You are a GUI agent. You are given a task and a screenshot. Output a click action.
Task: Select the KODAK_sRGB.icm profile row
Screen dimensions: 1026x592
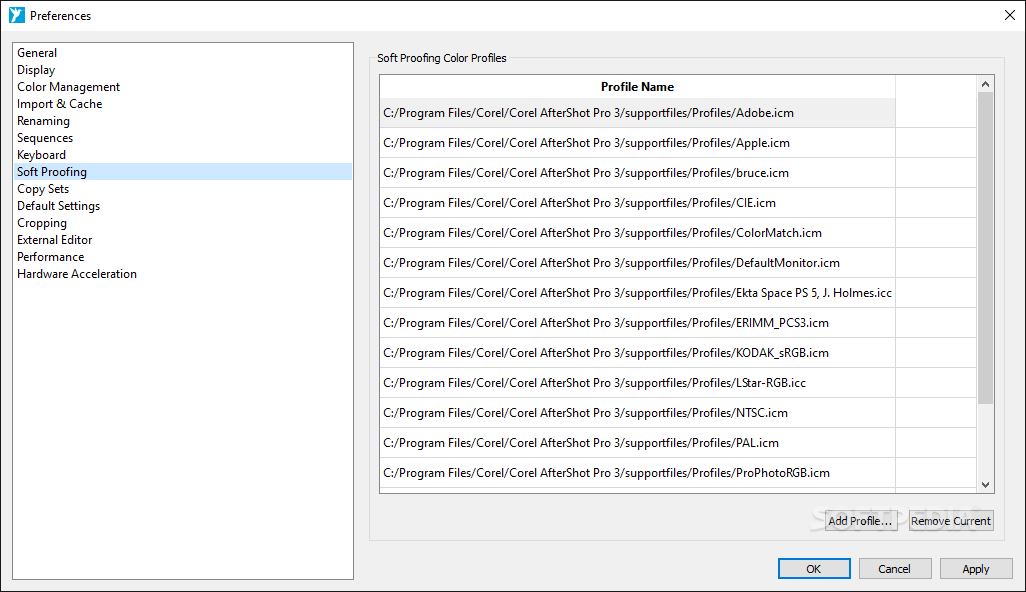tap(637, 353)
